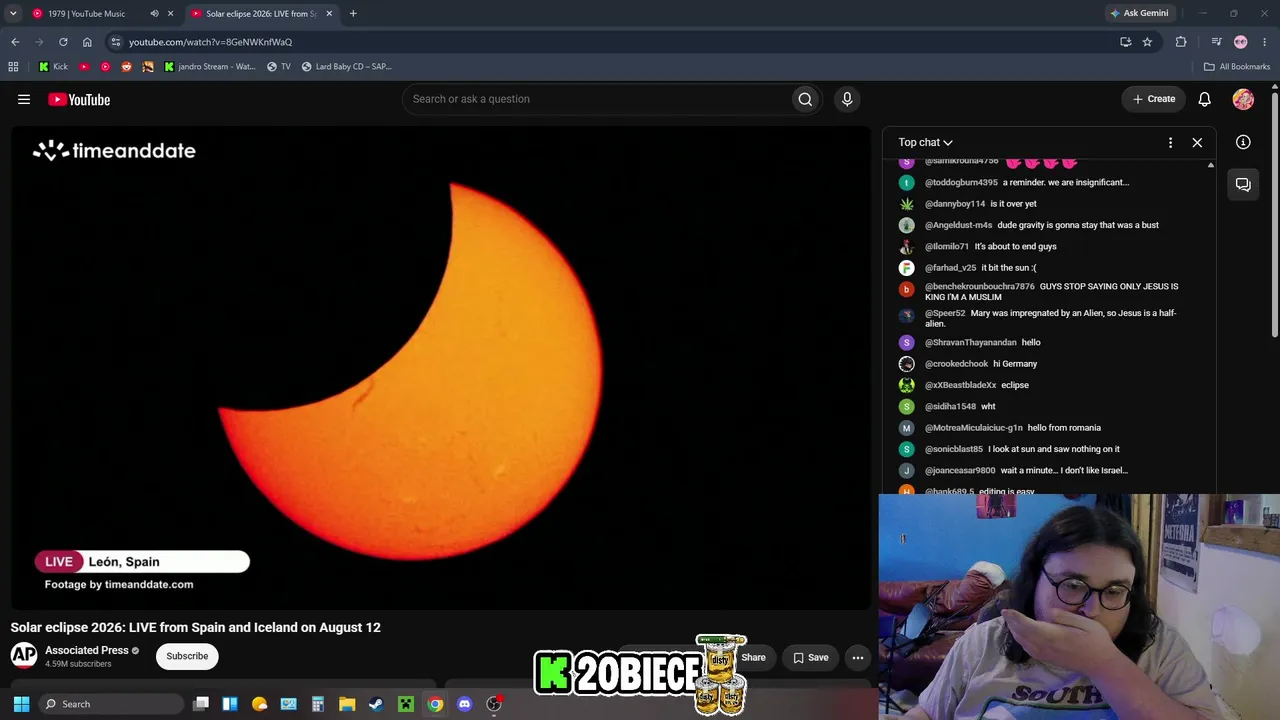Open the Associated Press channel avatar

click(24, 656)
